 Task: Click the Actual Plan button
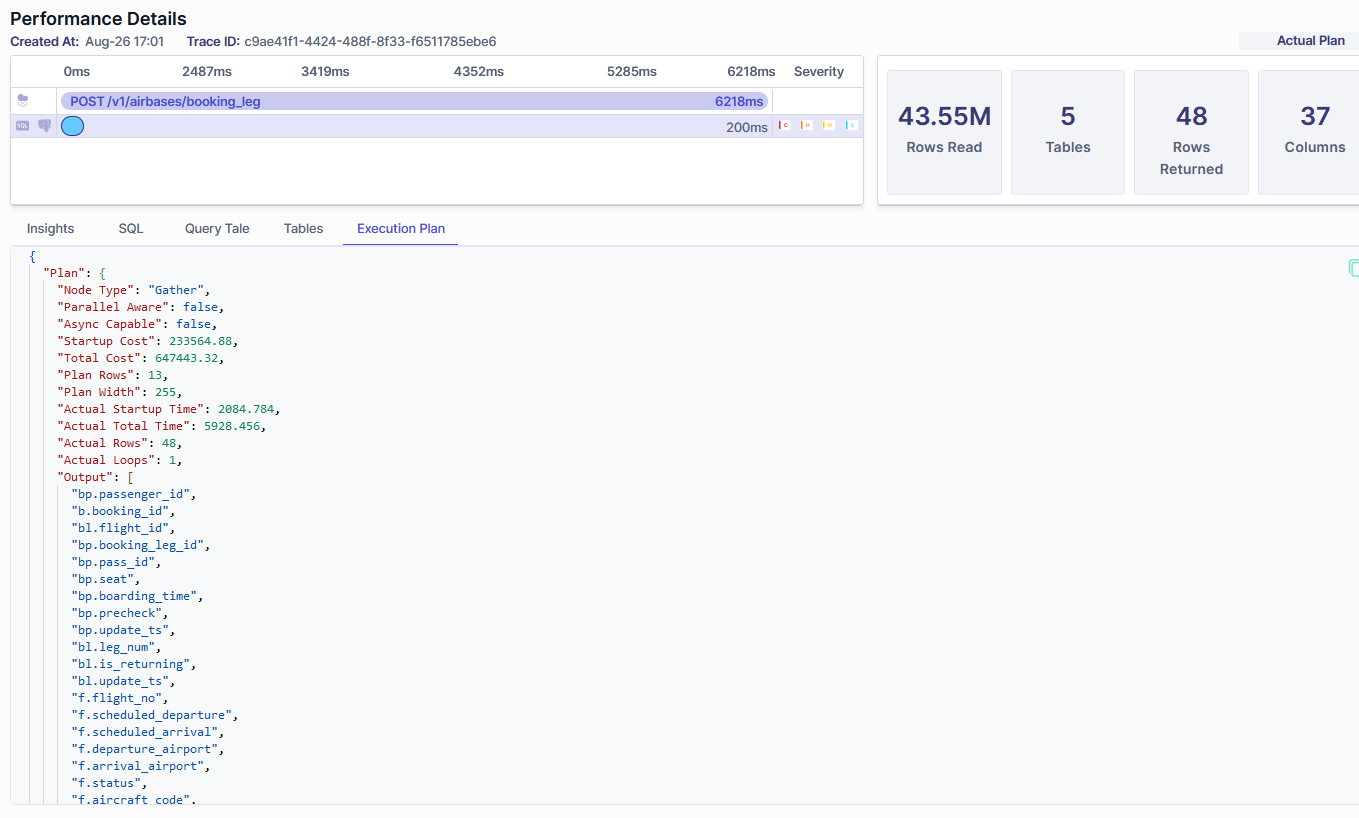pyautogui.click(x=1299, y=41)
